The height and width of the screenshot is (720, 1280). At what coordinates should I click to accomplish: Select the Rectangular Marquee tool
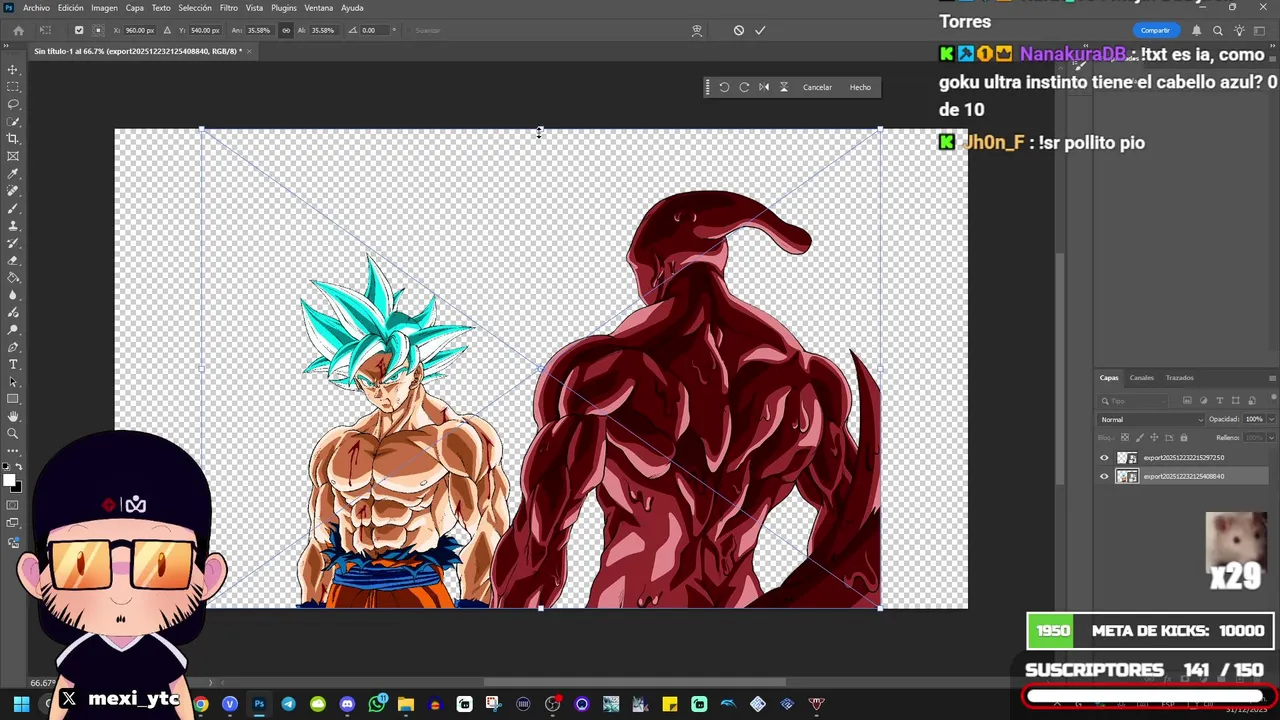13,87
